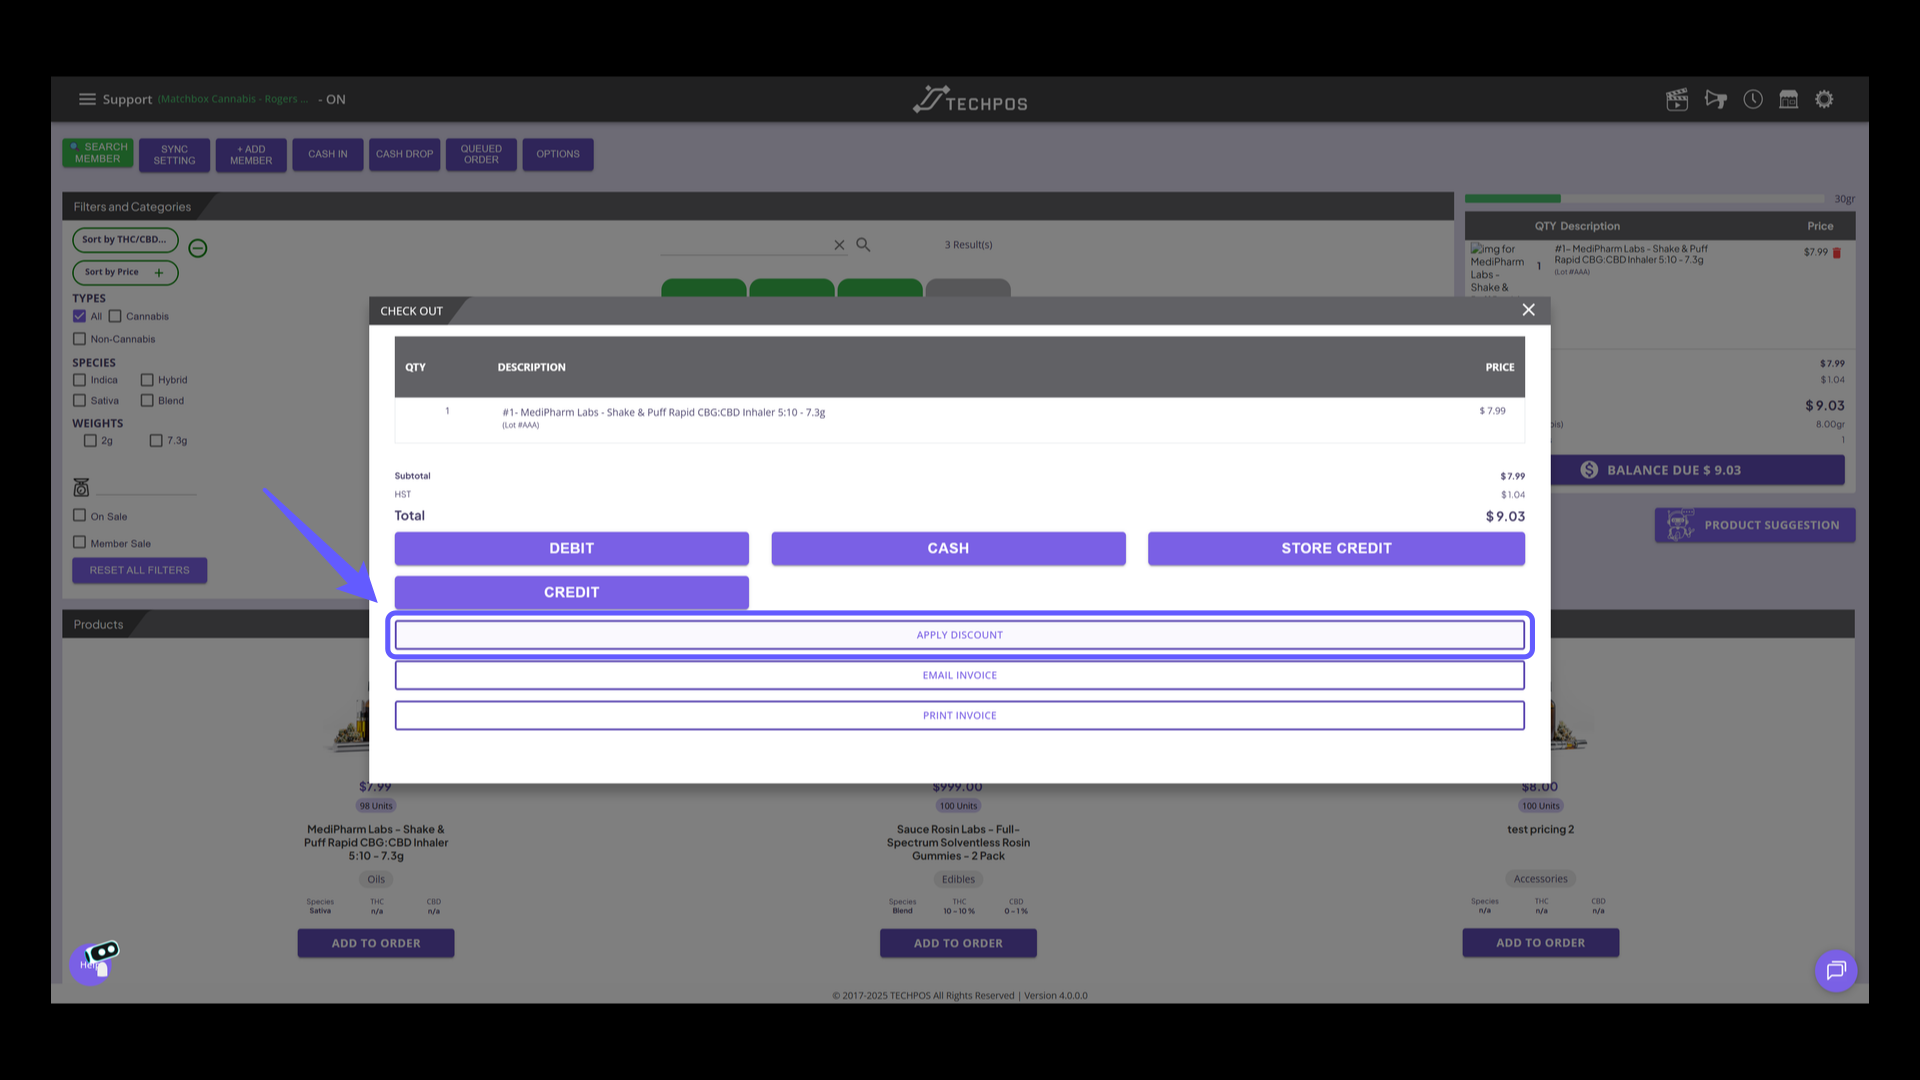Open the chat bubble widget

click(1836, 970)
